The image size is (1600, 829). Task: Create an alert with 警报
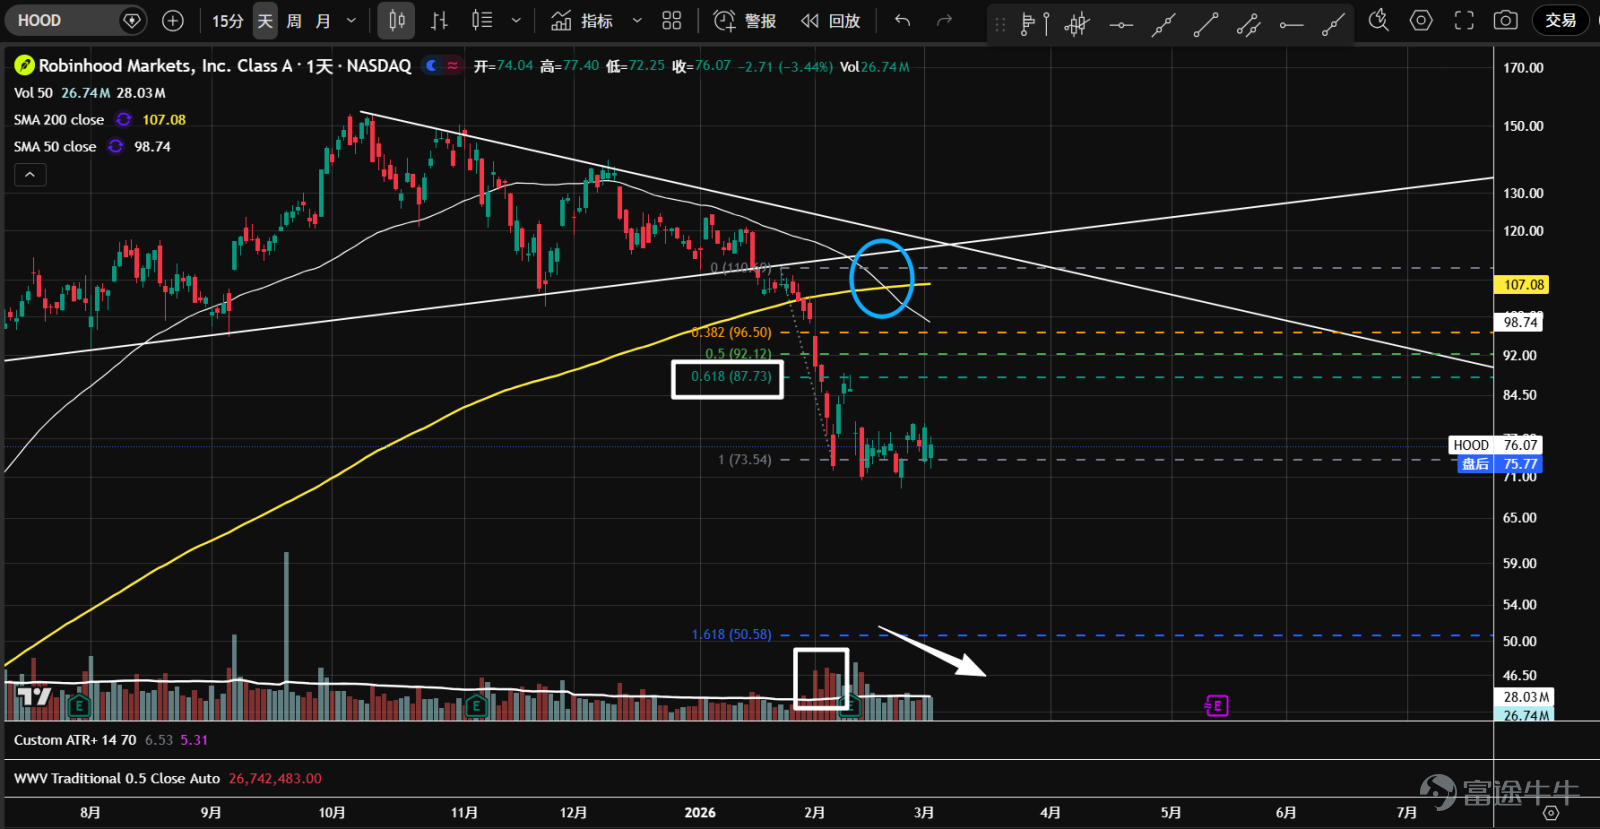tap(745, 20)
